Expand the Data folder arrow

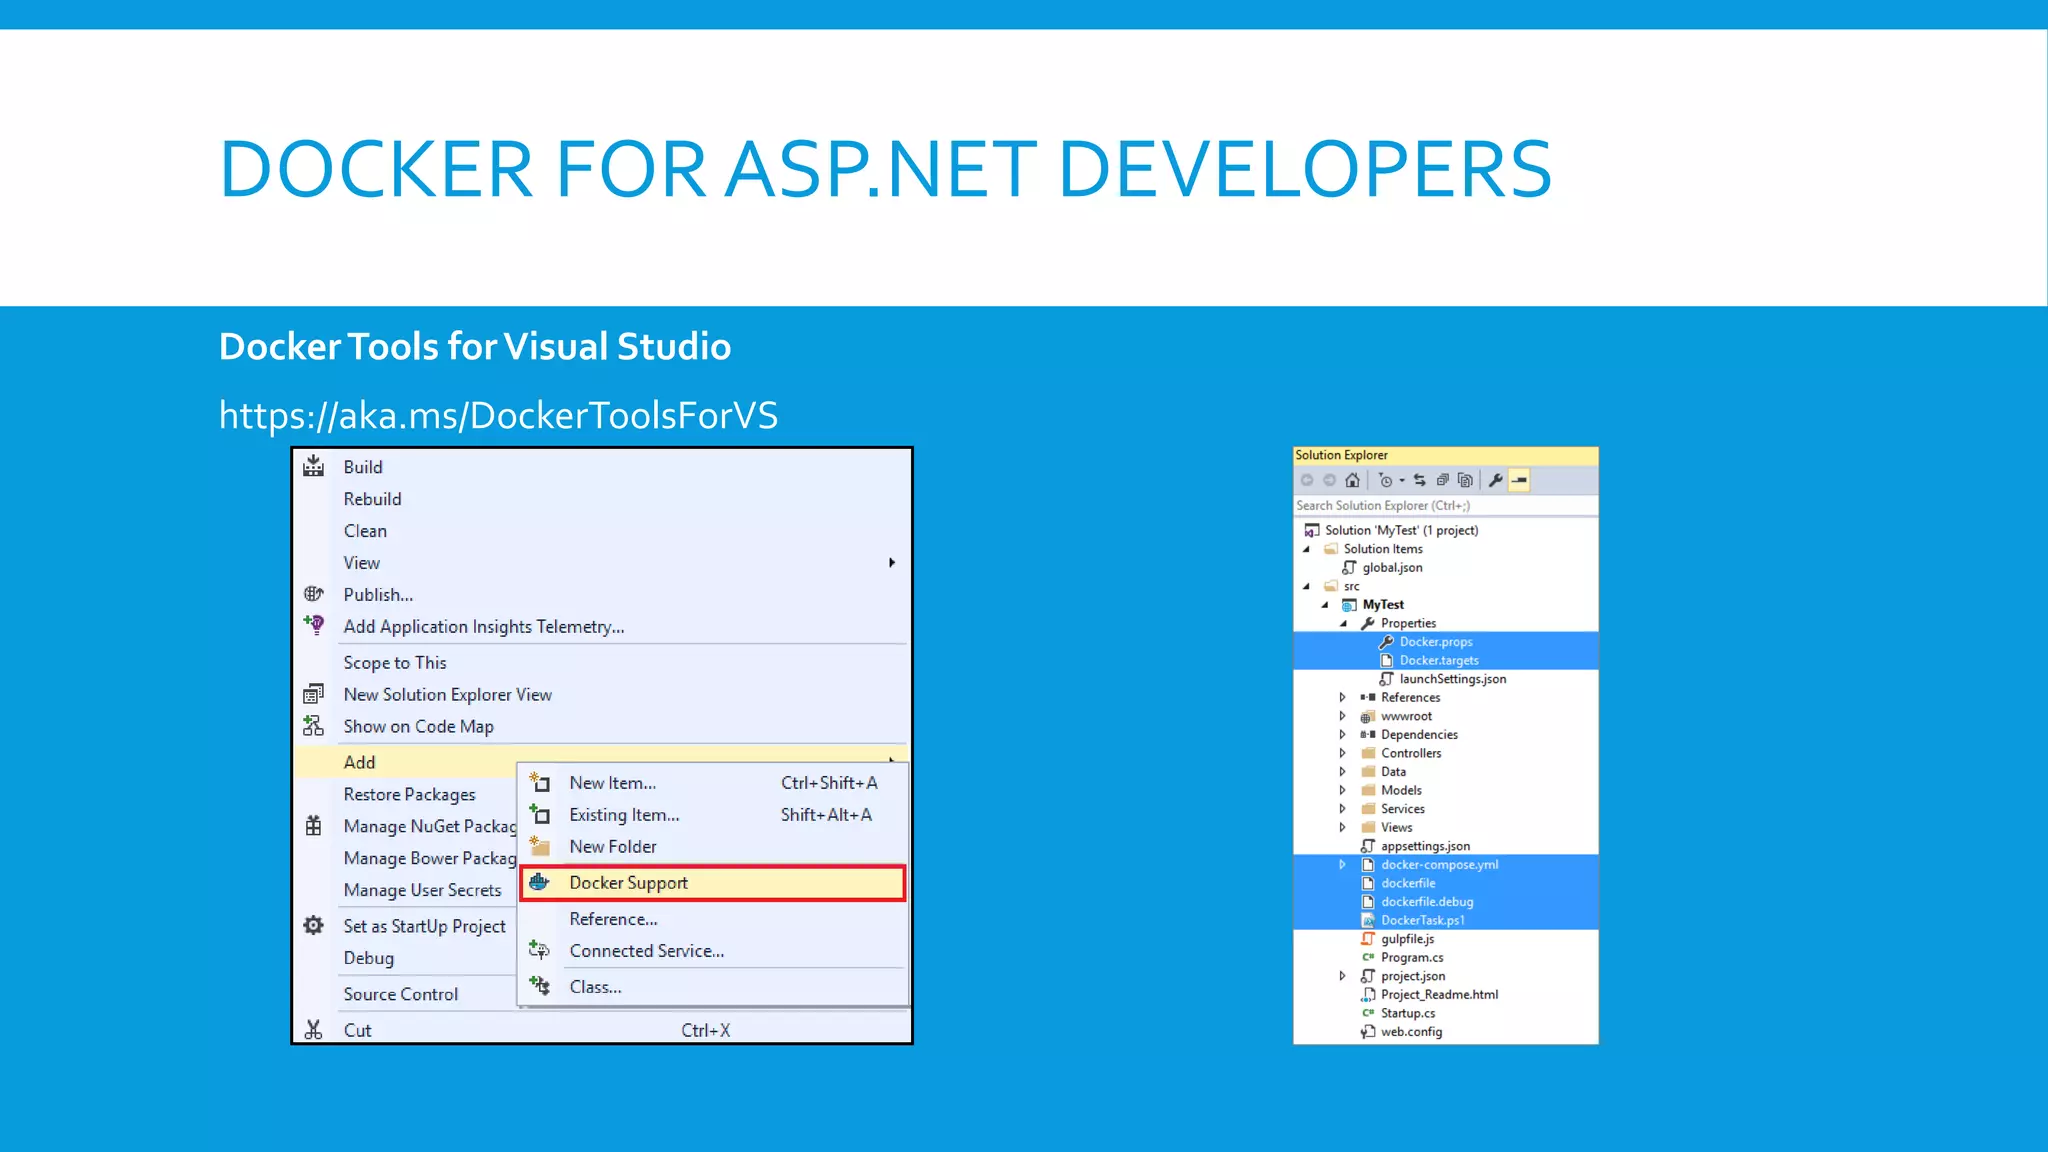(x=1343, y=772)
